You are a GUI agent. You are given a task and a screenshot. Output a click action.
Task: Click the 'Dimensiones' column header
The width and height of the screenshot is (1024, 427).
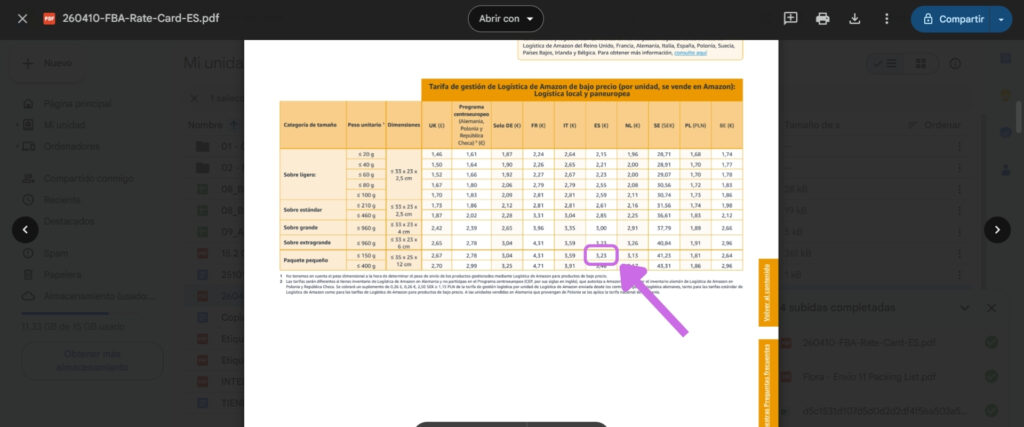point(404,125)
